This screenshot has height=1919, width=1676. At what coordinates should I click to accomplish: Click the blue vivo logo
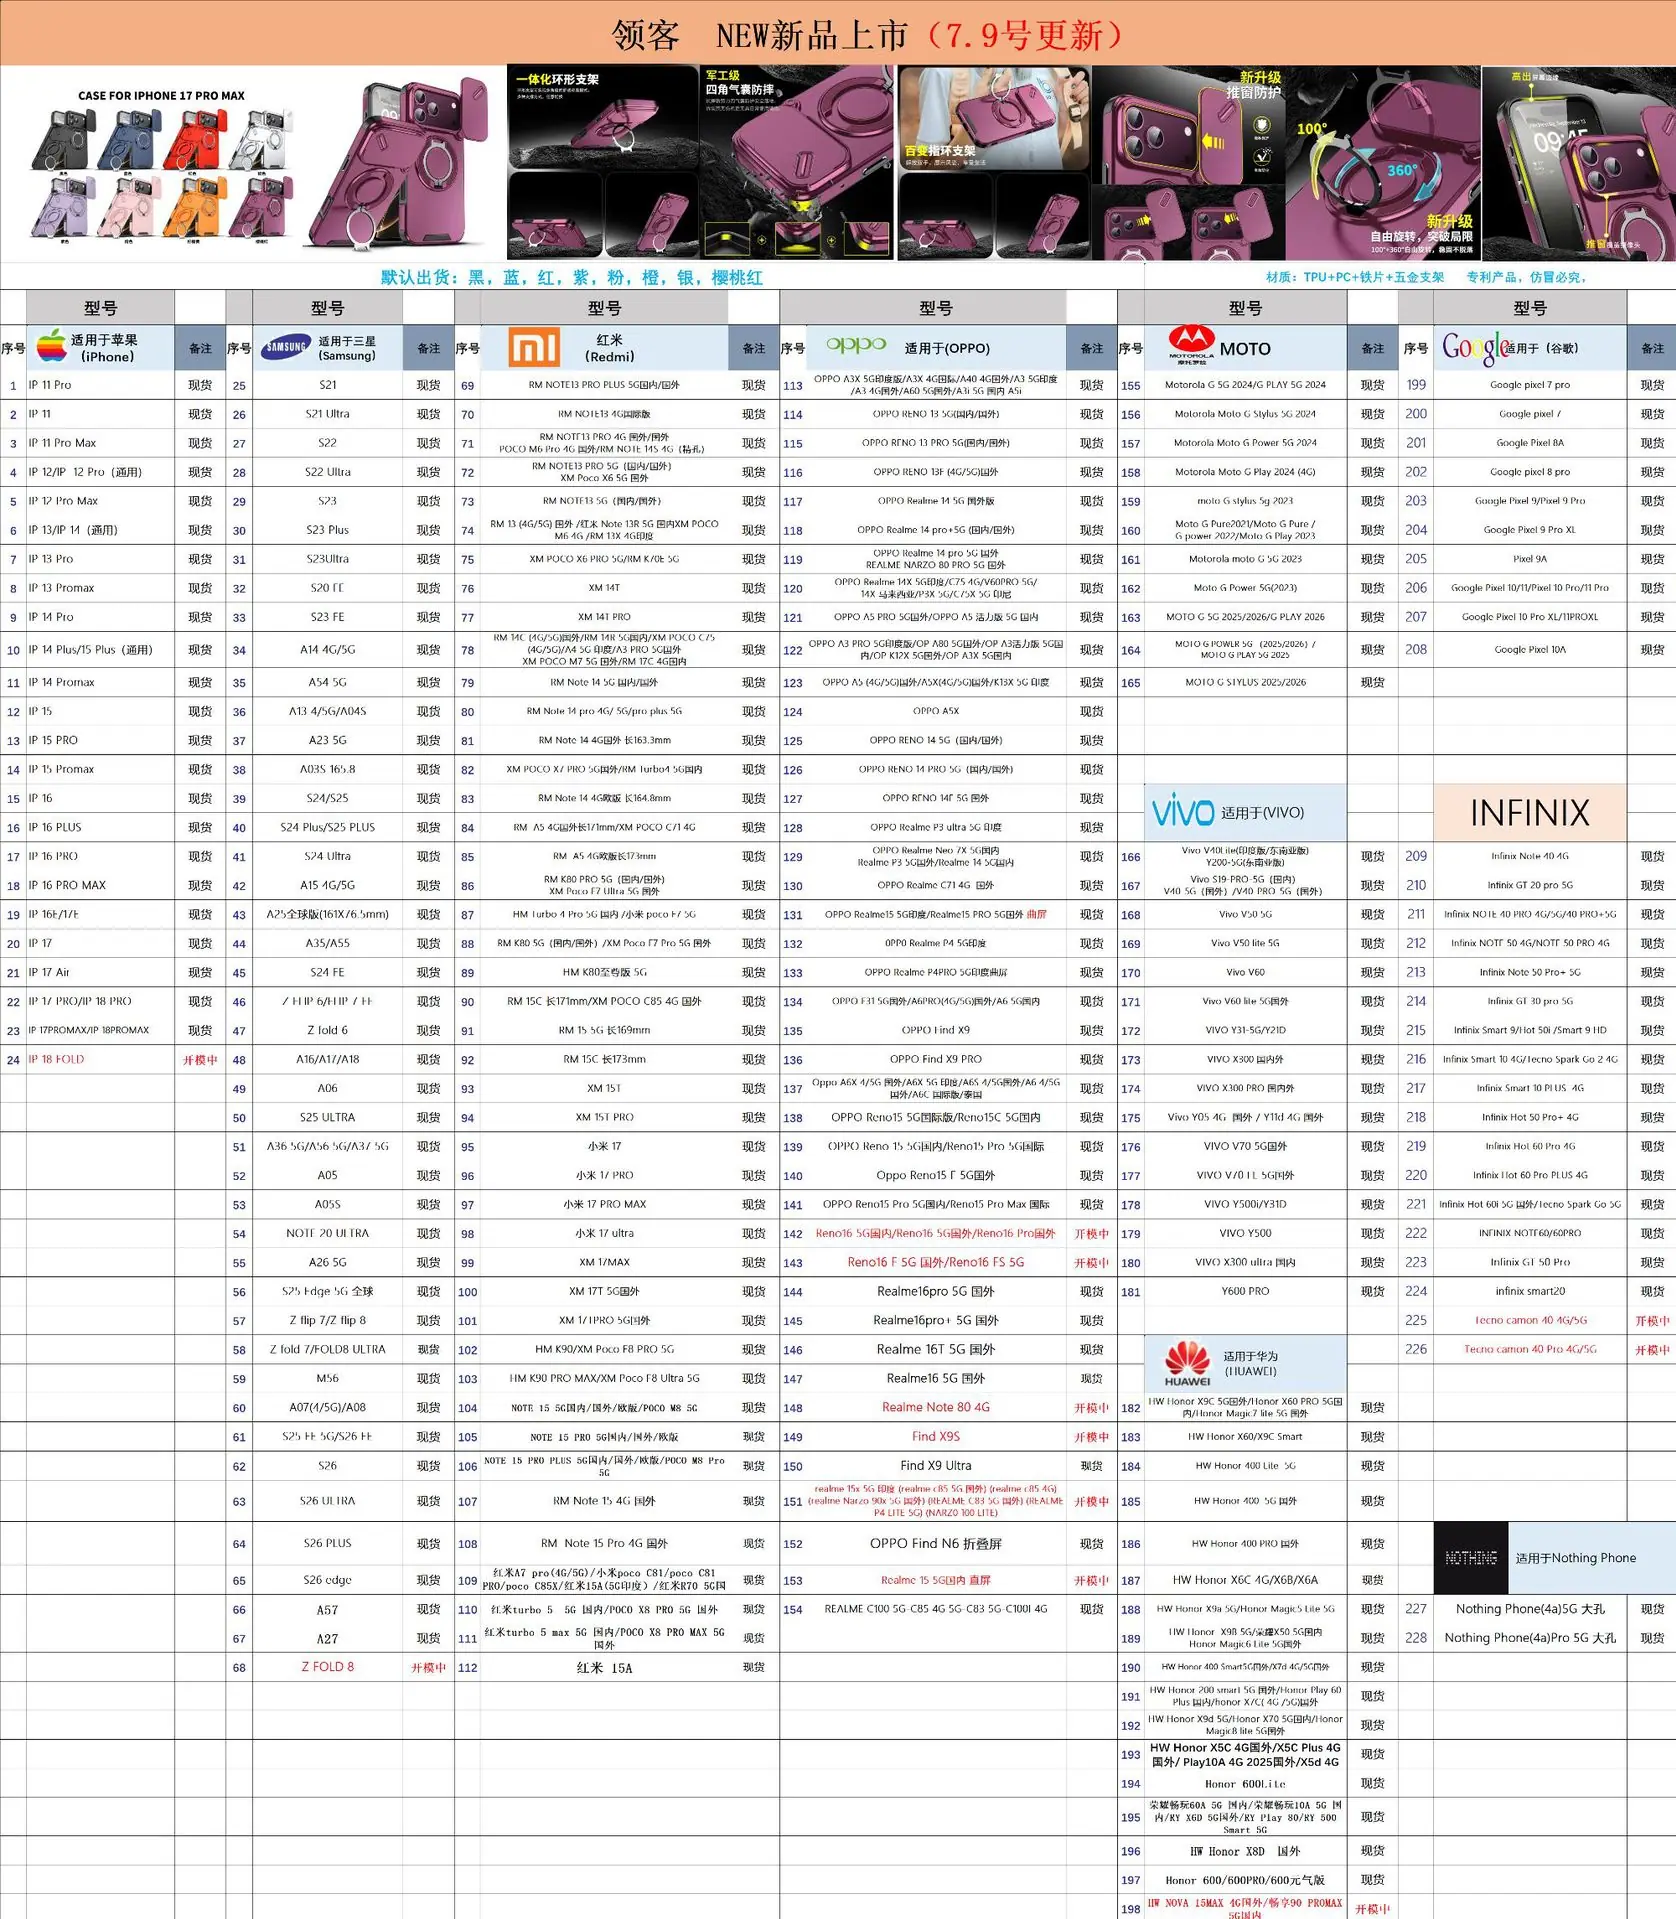[x=1182, y=812]
